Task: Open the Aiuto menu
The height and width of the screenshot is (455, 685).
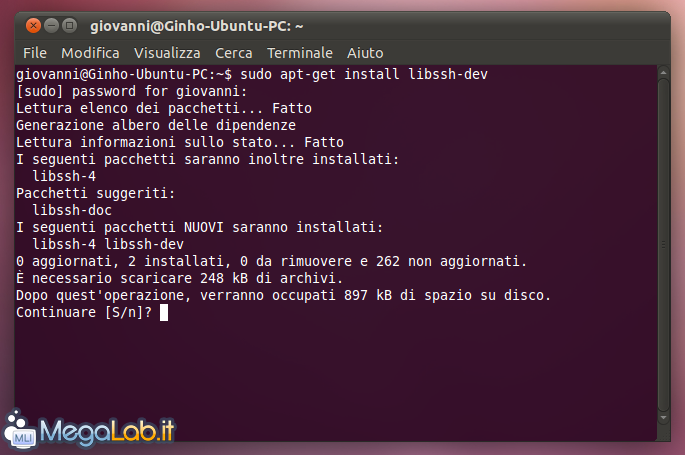Action: pyautogui.click(x=365, y=53)
